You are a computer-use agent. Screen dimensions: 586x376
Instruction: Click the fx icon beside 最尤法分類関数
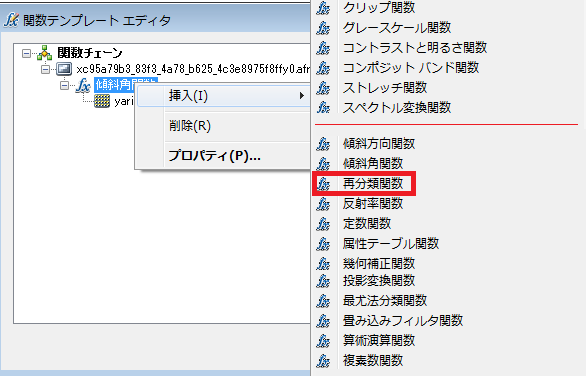click(x=323, y=301)
